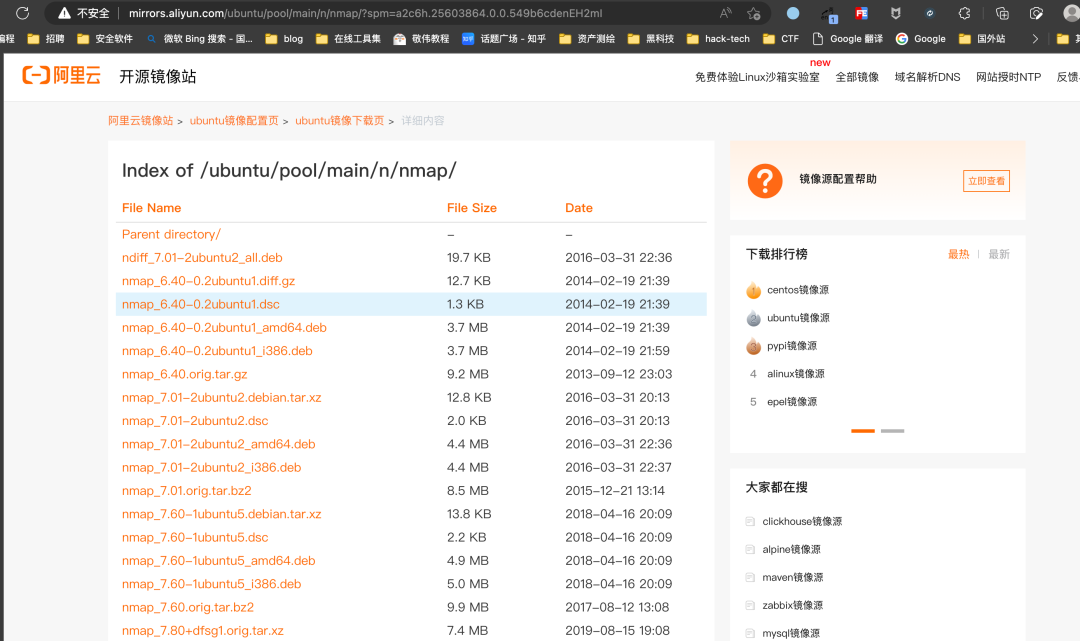The width and height of the screenshot is (1080, 641).
Task: Open the 国外站 bookmark folder
Action: click(982, 39)
